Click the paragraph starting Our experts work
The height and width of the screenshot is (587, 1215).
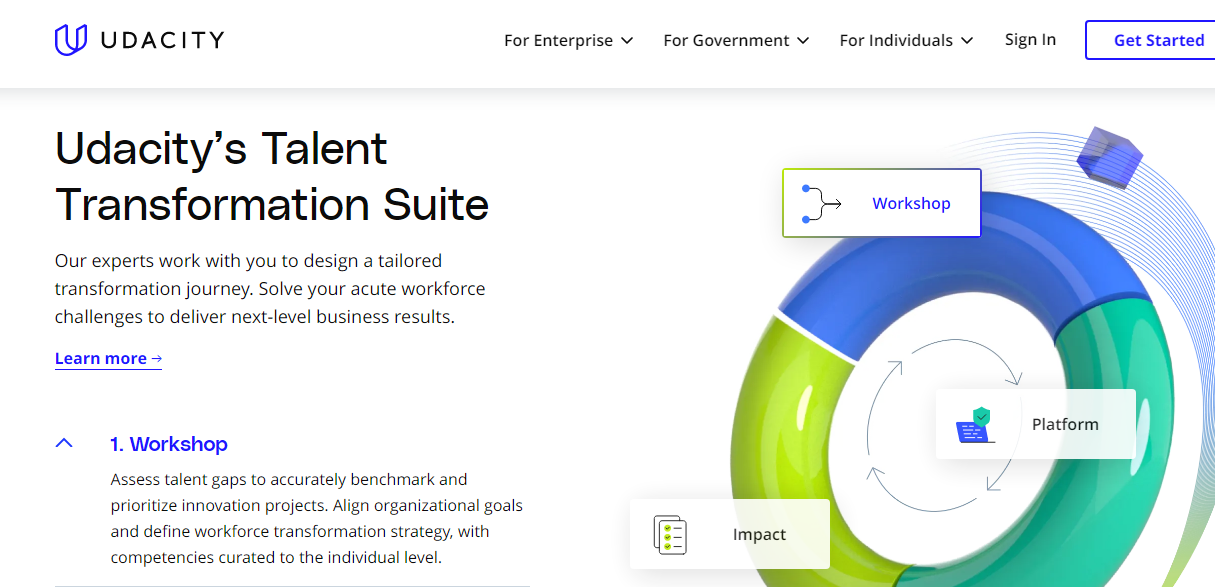pyautogui.click(x=270, y=289)
